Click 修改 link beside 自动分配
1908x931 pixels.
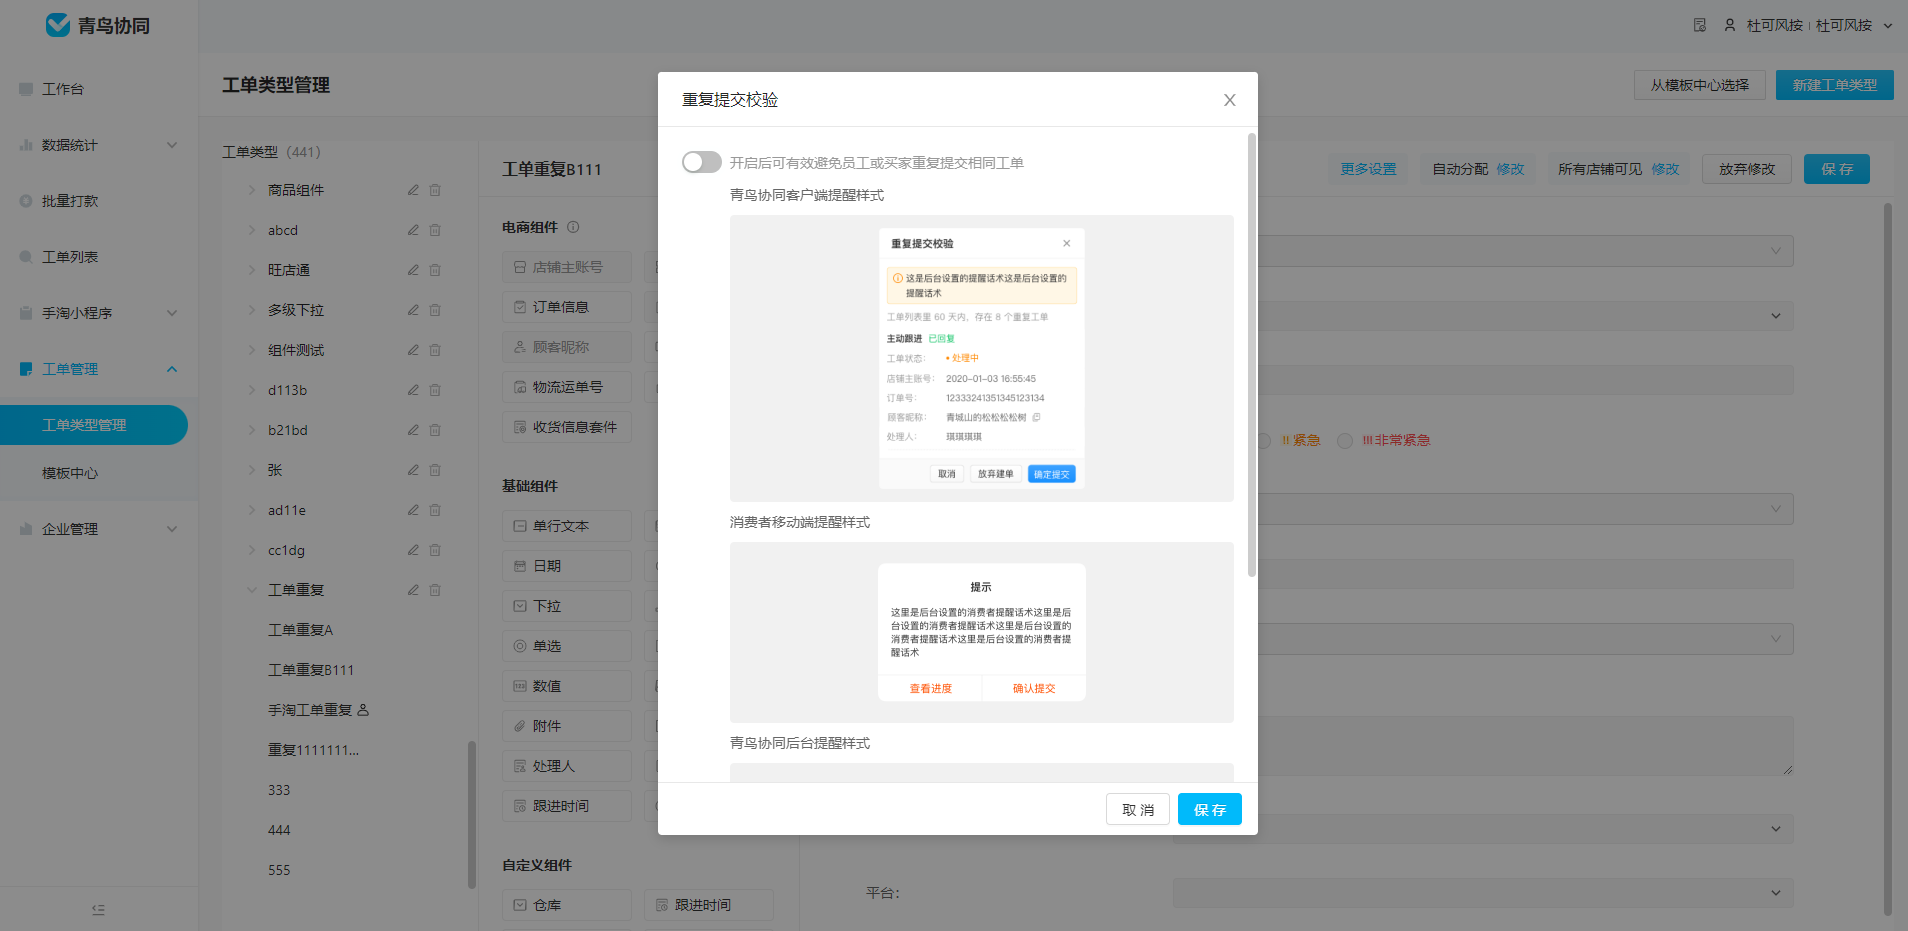point(1510,169)
